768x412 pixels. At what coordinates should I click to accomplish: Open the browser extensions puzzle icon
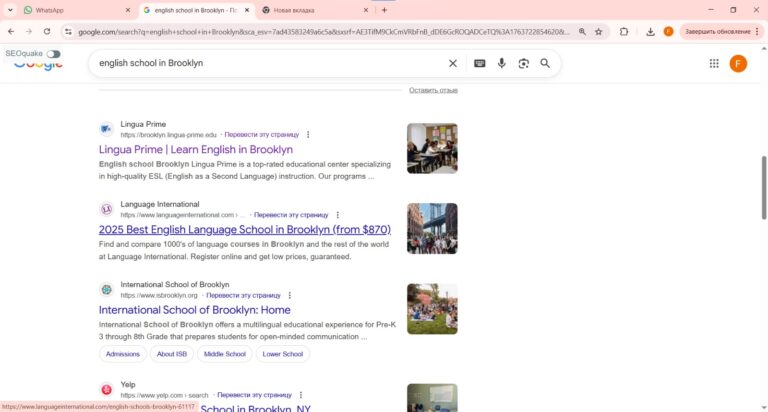624,31
